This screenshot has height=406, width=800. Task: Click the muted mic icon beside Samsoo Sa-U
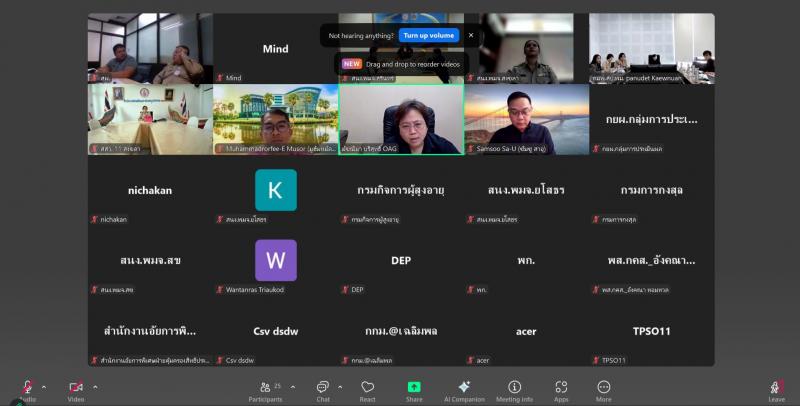tap(470, 149)
